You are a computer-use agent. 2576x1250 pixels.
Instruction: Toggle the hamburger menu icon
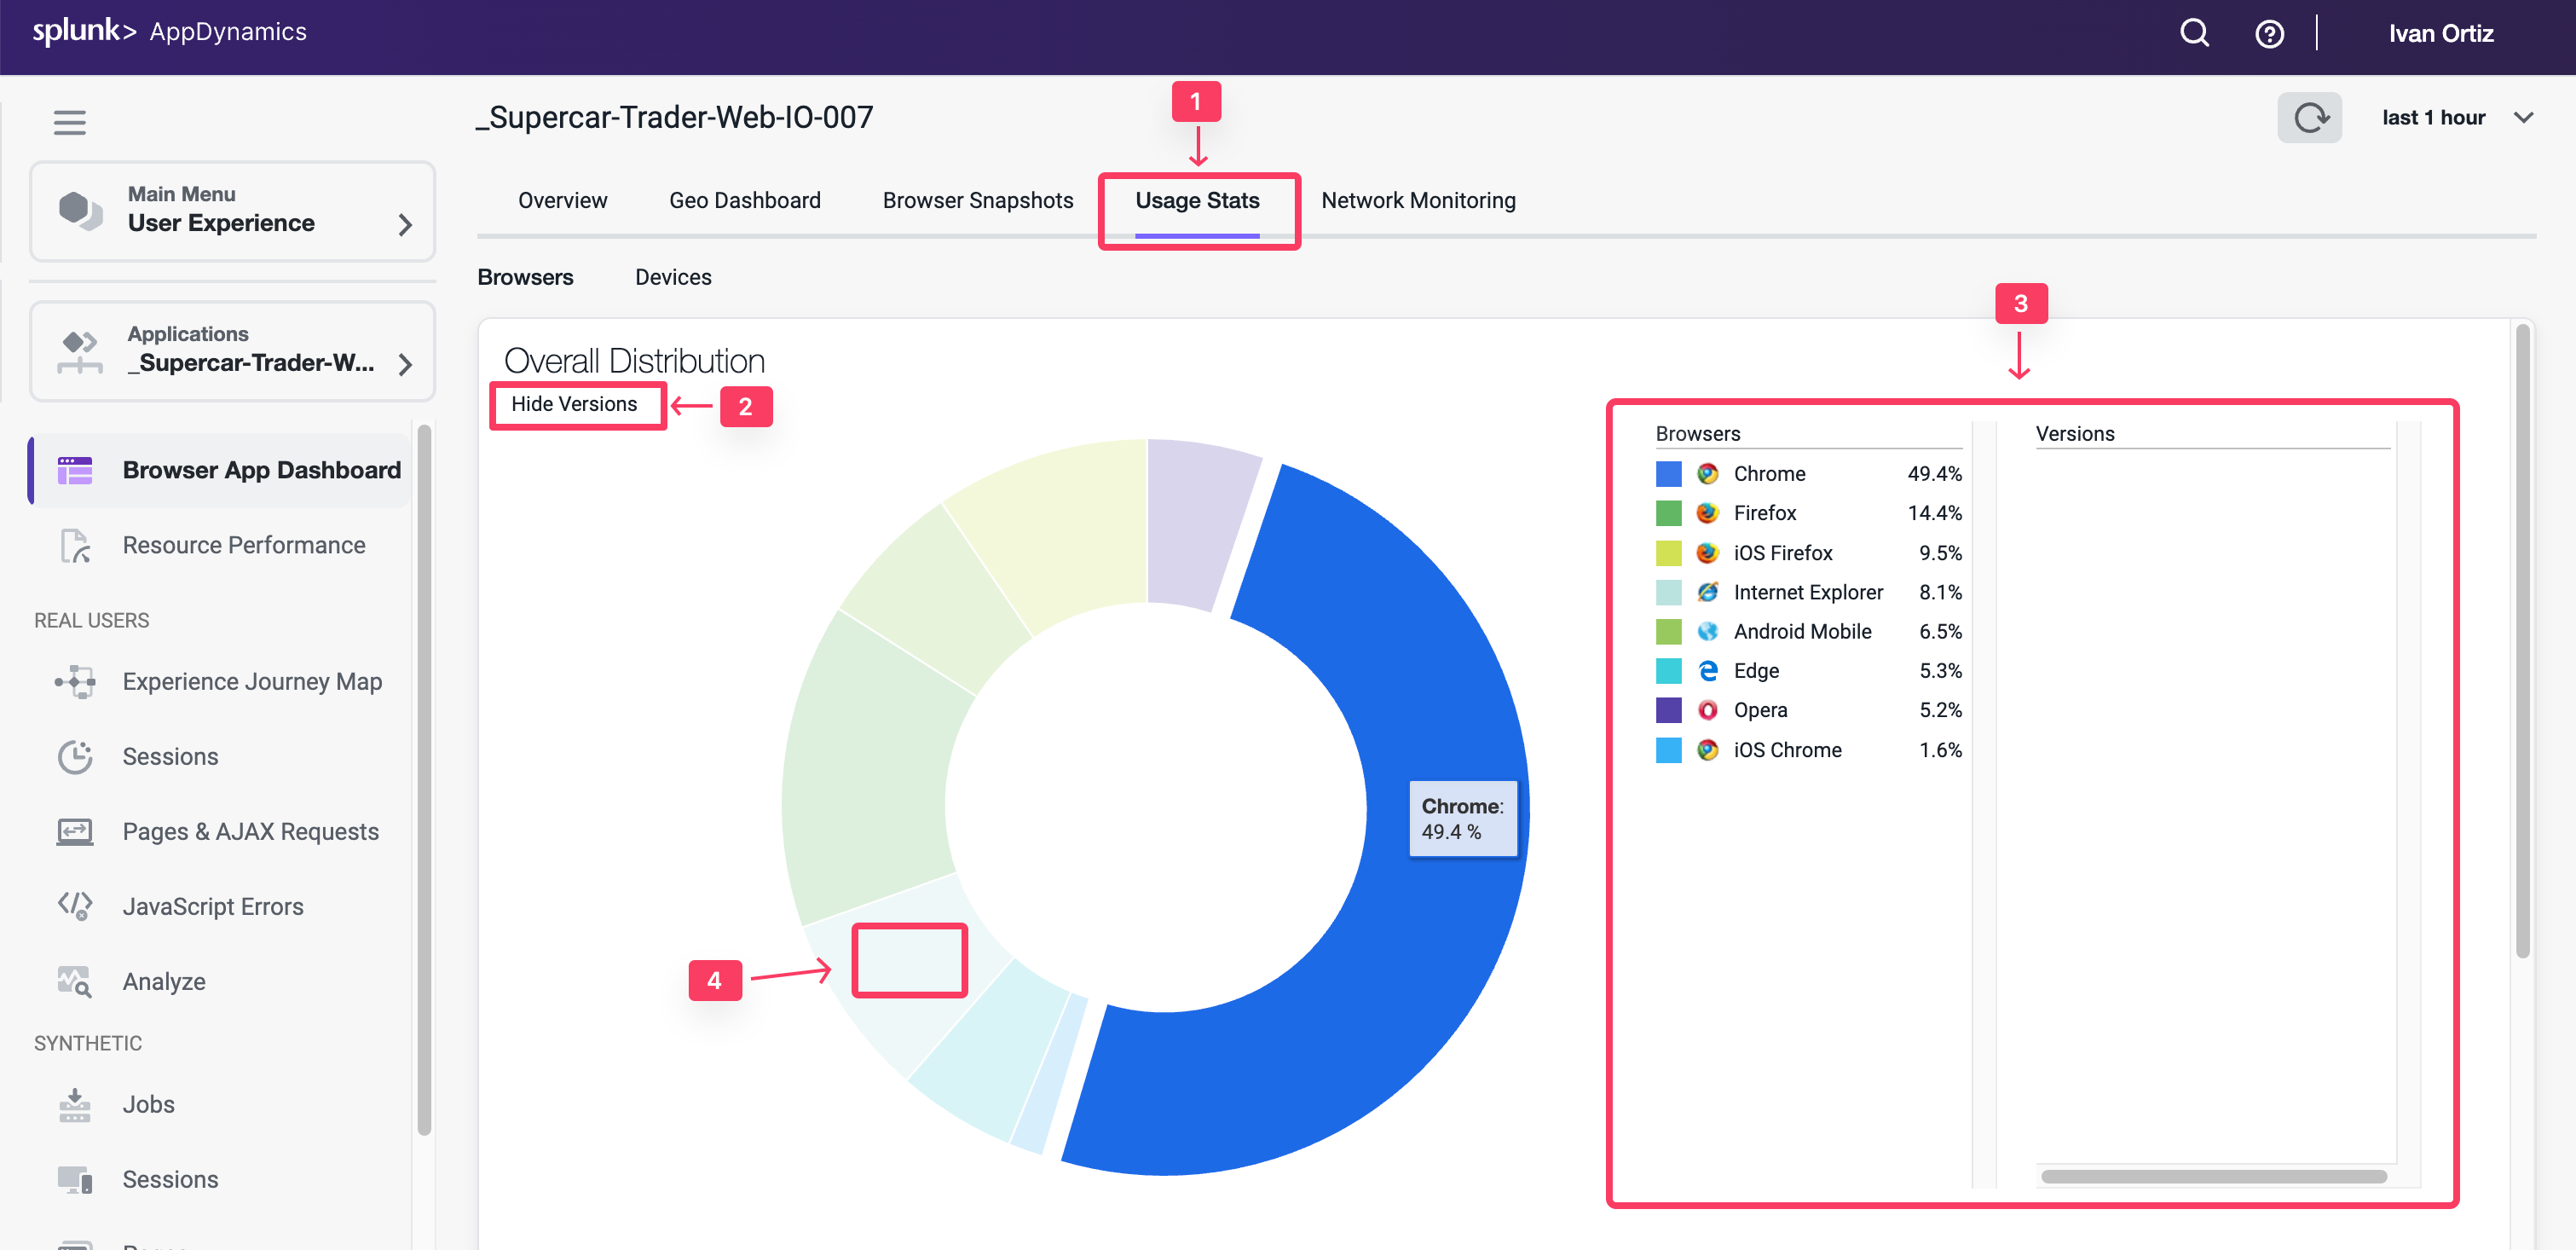69,122
